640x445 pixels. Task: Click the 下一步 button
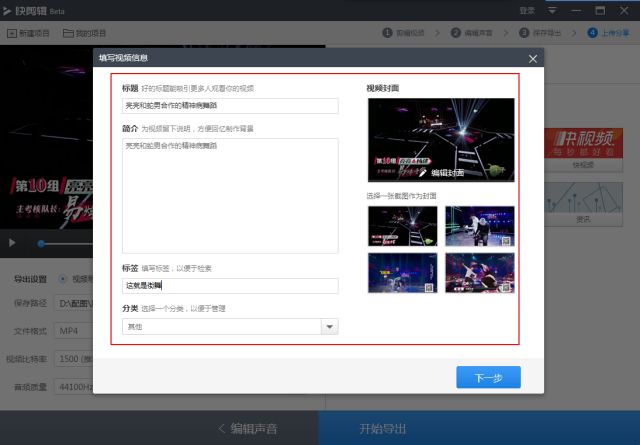point(488,377)
